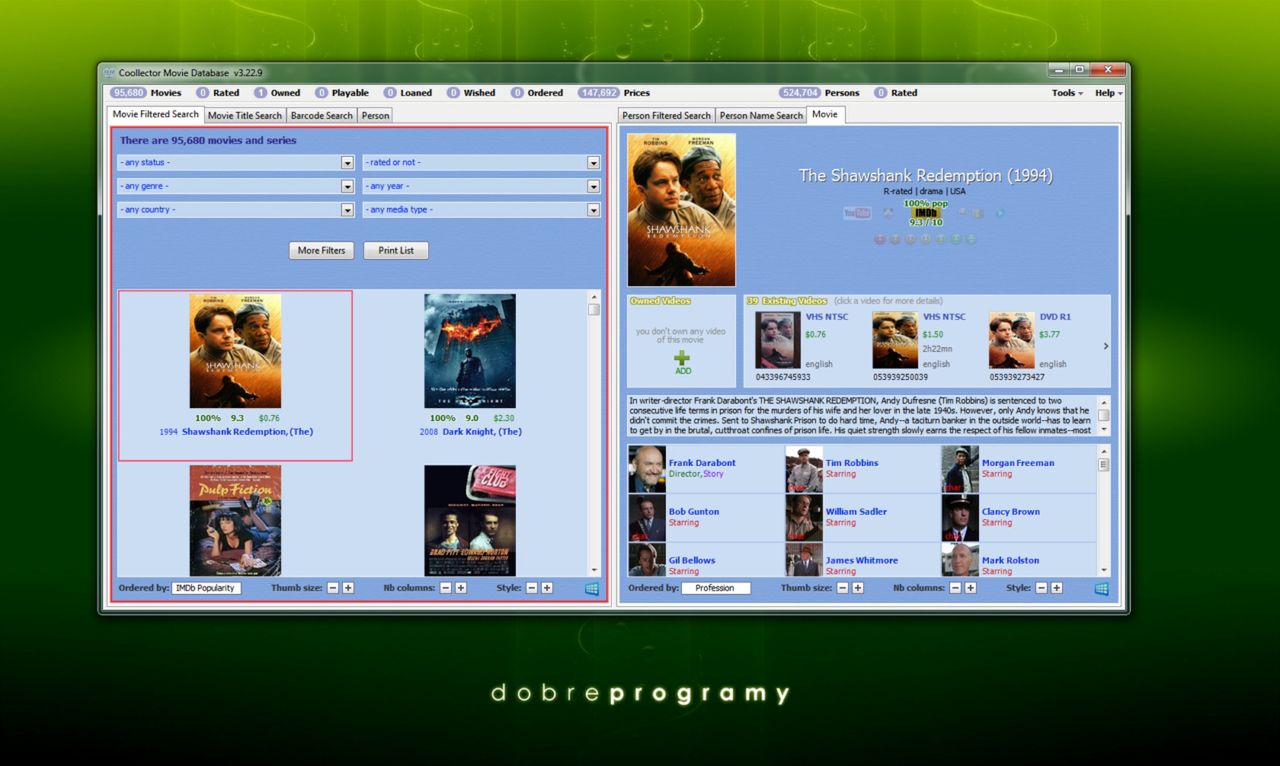Click Style plus in cast panel
This screenshot has width=1280, height=766.
[1057, 588]
